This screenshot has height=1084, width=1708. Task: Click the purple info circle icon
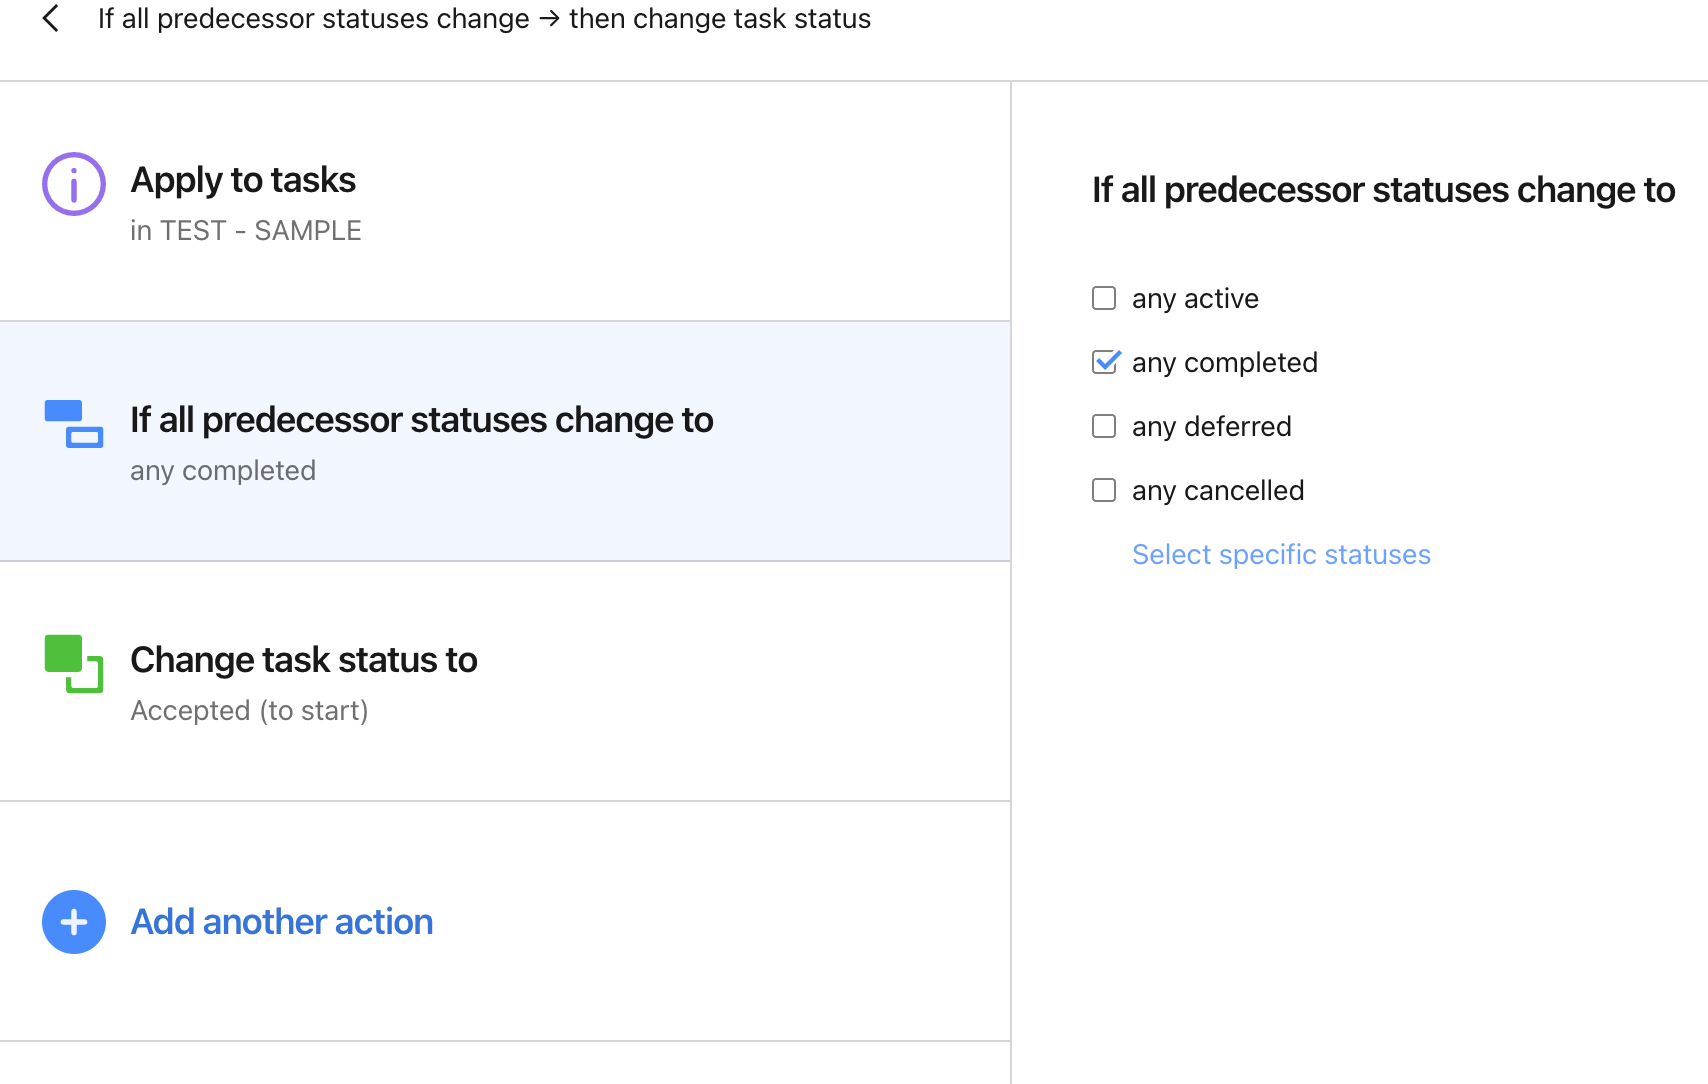[73, 184]
